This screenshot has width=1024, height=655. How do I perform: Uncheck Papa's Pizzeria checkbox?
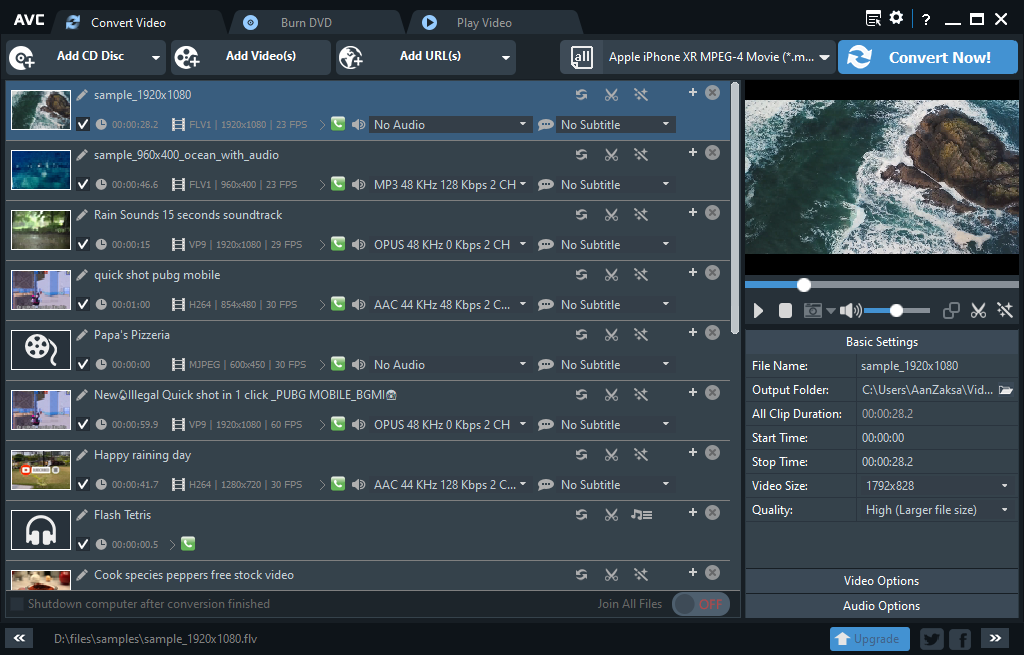point(83,364)
